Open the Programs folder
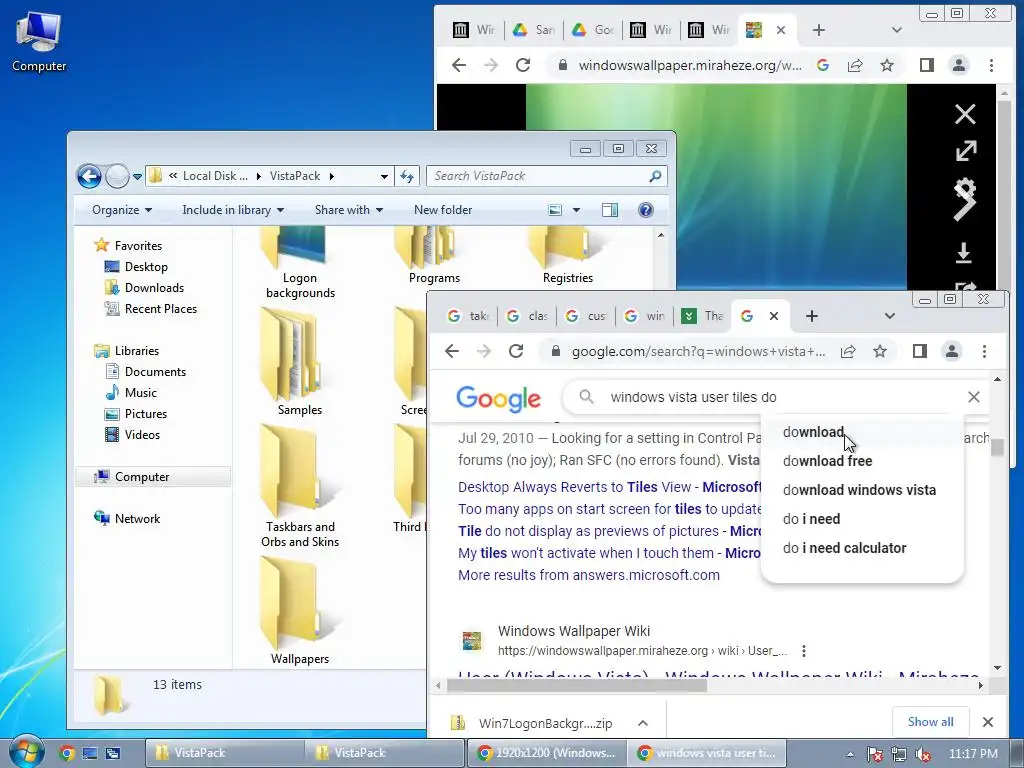 point(434,256)
